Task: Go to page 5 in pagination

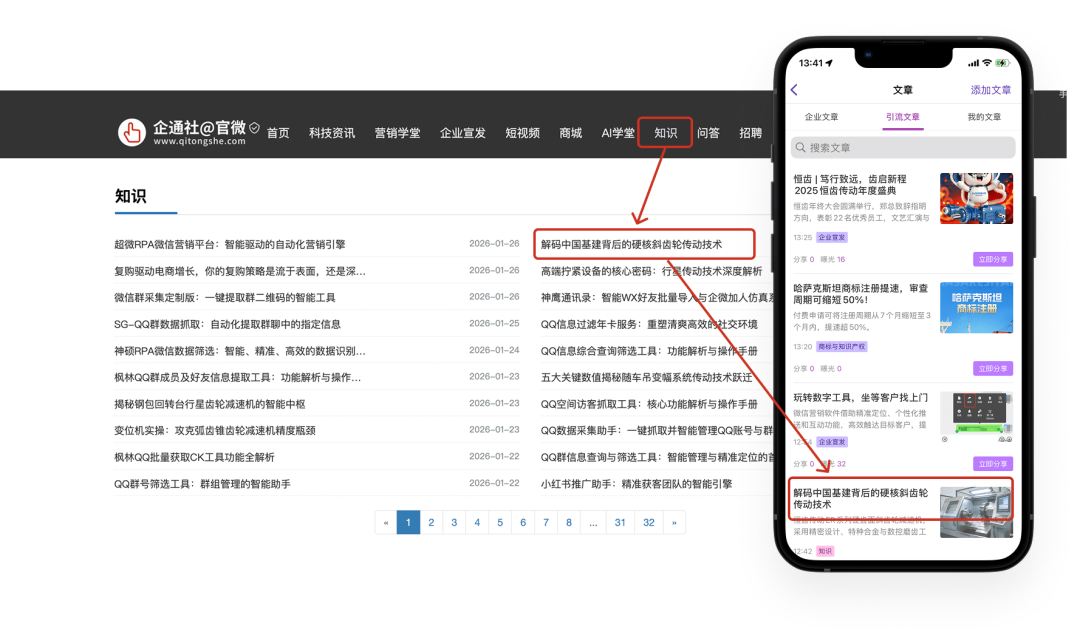Action: click(x=500, y=522)
